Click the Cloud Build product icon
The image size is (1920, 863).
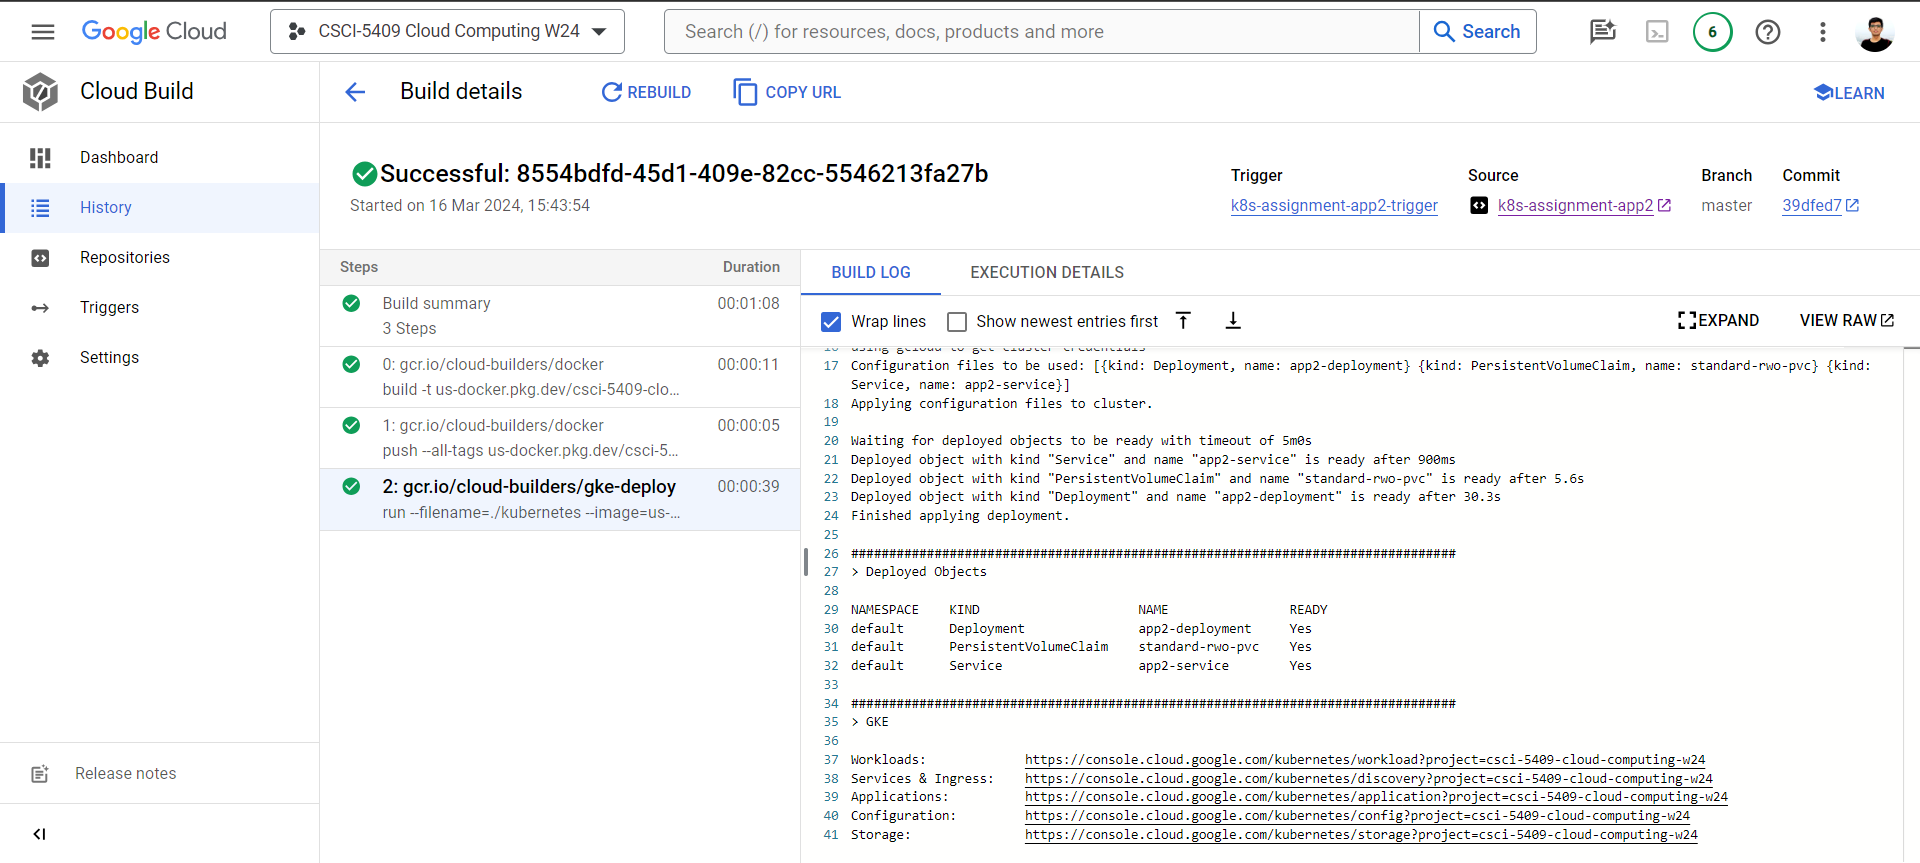[x=40, y=91]
